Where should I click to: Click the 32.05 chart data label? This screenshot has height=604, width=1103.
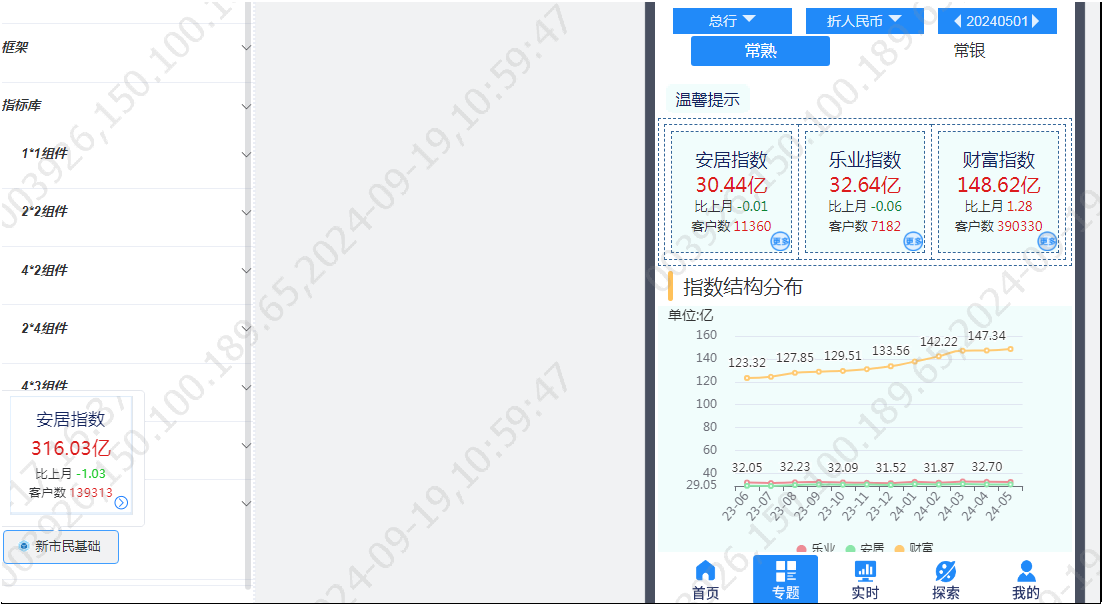point(746,468)
